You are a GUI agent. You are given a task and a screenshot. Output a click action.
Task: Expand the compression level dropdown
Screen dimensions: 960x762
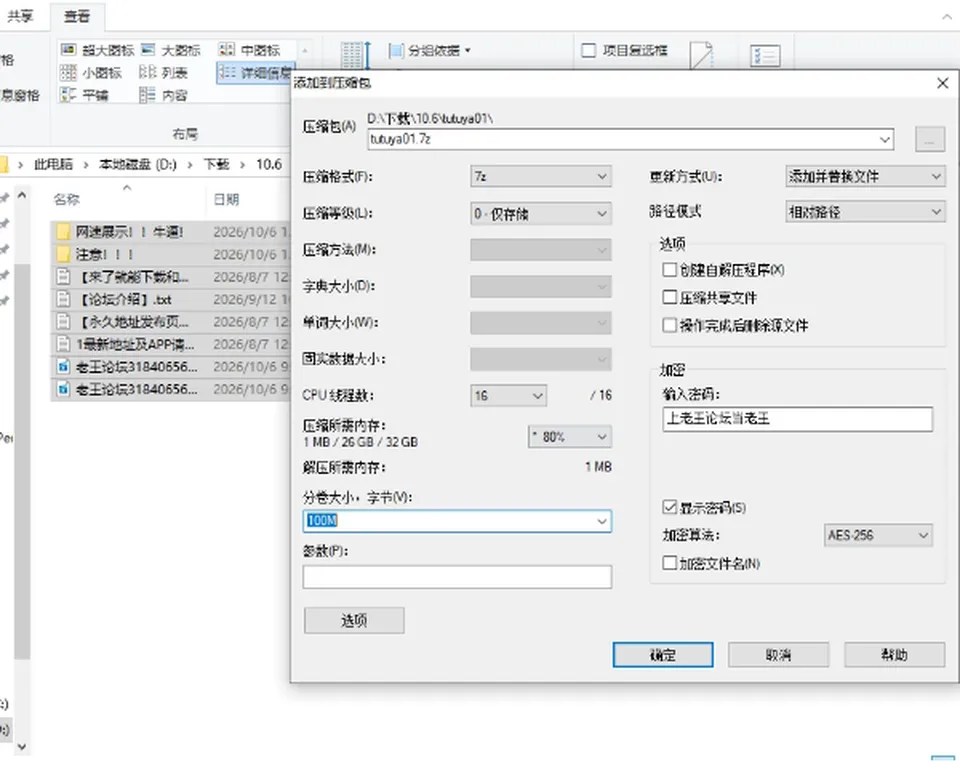click(x=541, y=214)
